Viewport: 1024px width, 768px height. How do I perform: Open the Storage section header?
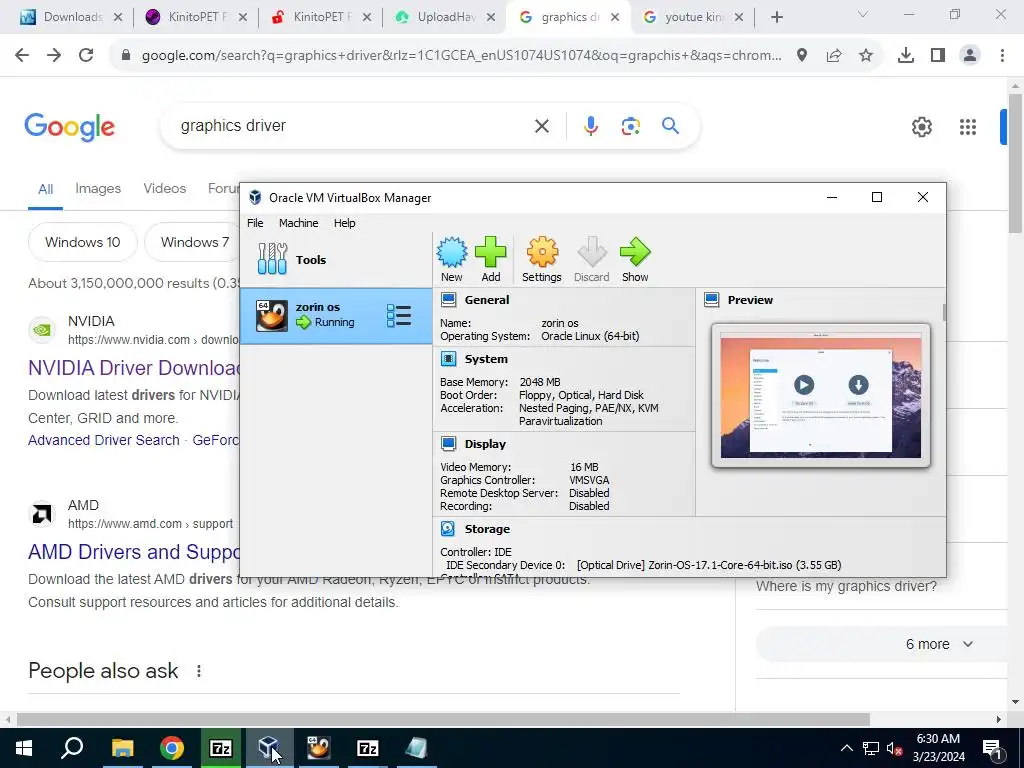pos(487,528)
